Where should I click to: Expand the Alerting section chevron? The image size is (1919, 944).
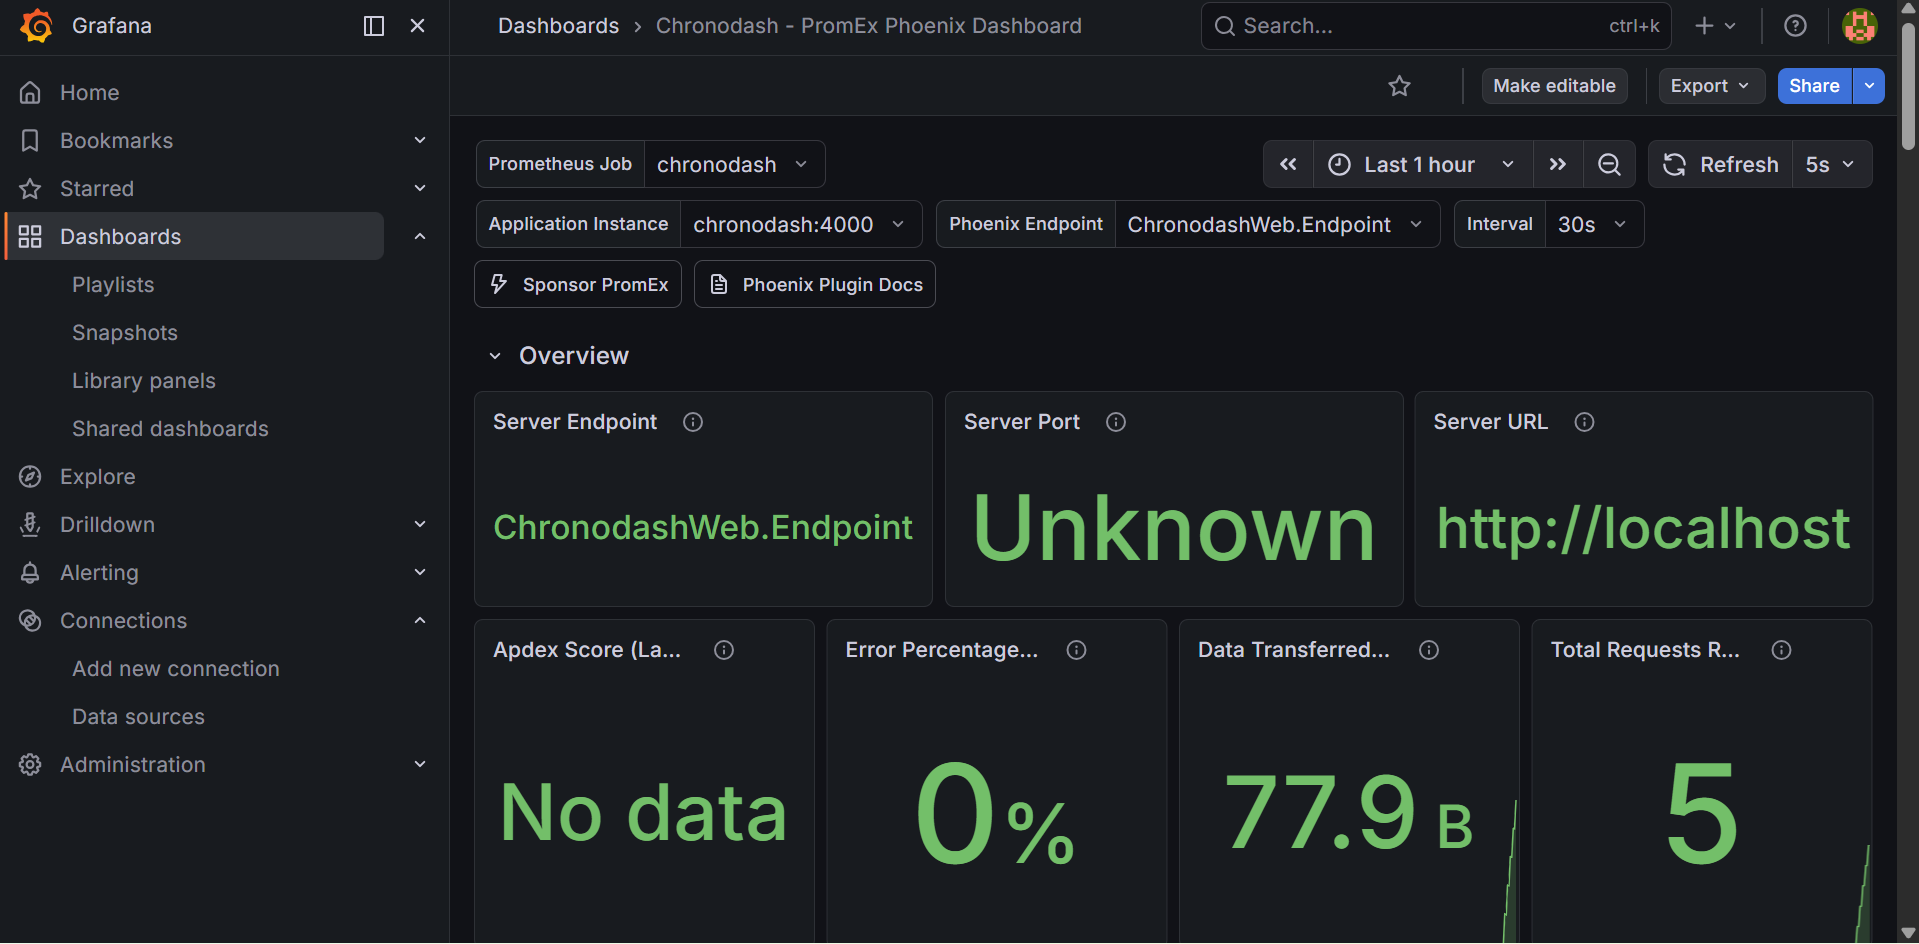click(420, 573)
